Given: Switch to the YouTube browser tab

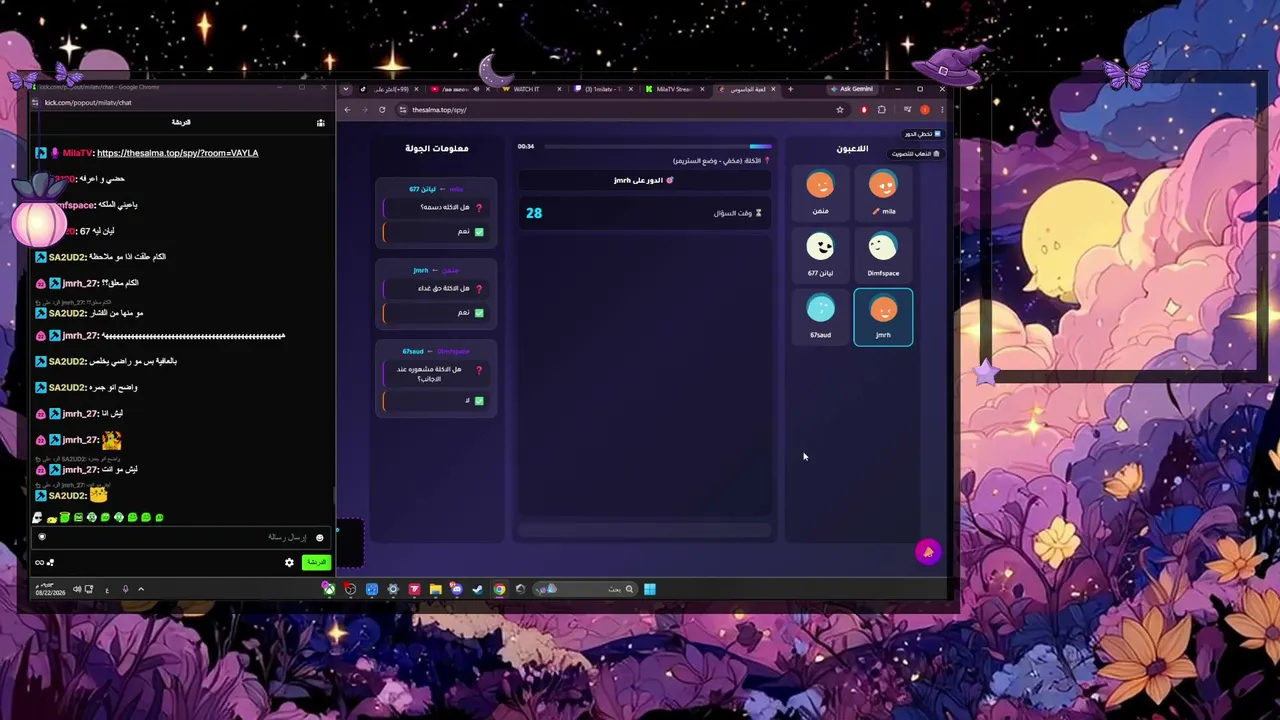Looking at the screenshot, I should [452, 89].
